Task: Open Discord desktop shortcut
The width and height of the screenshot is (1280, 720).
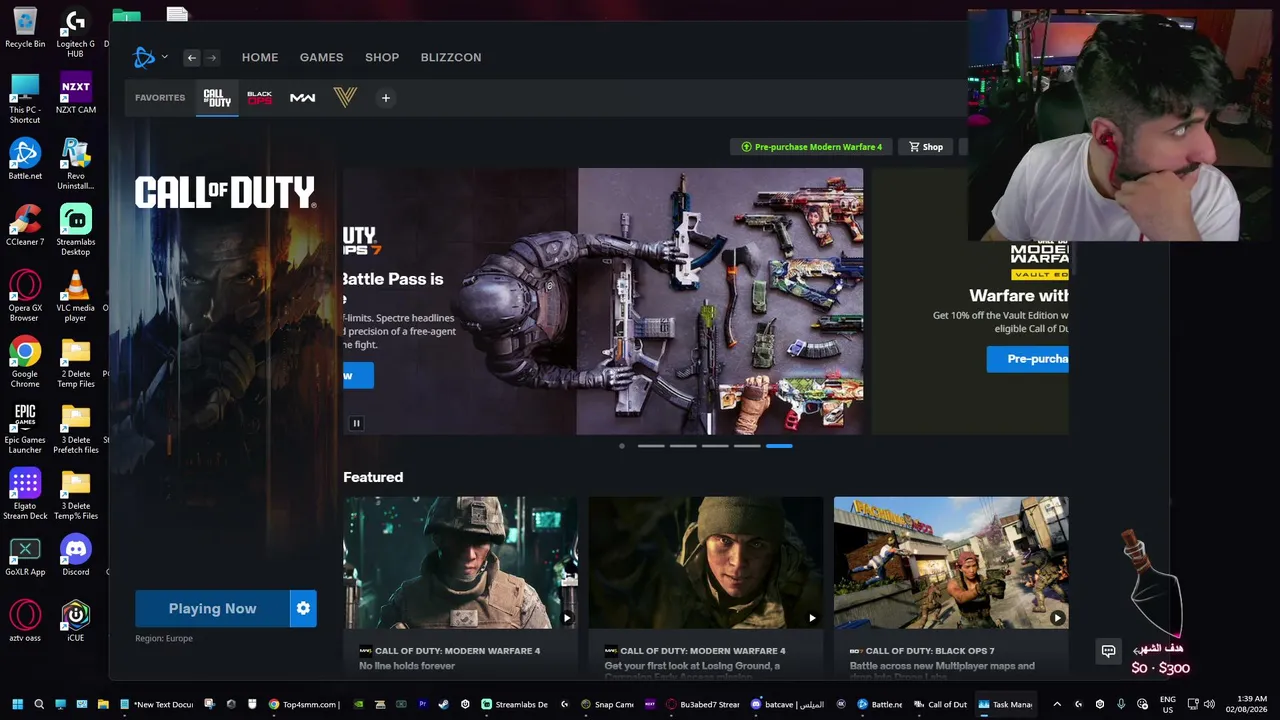Action: coord(75,556)
